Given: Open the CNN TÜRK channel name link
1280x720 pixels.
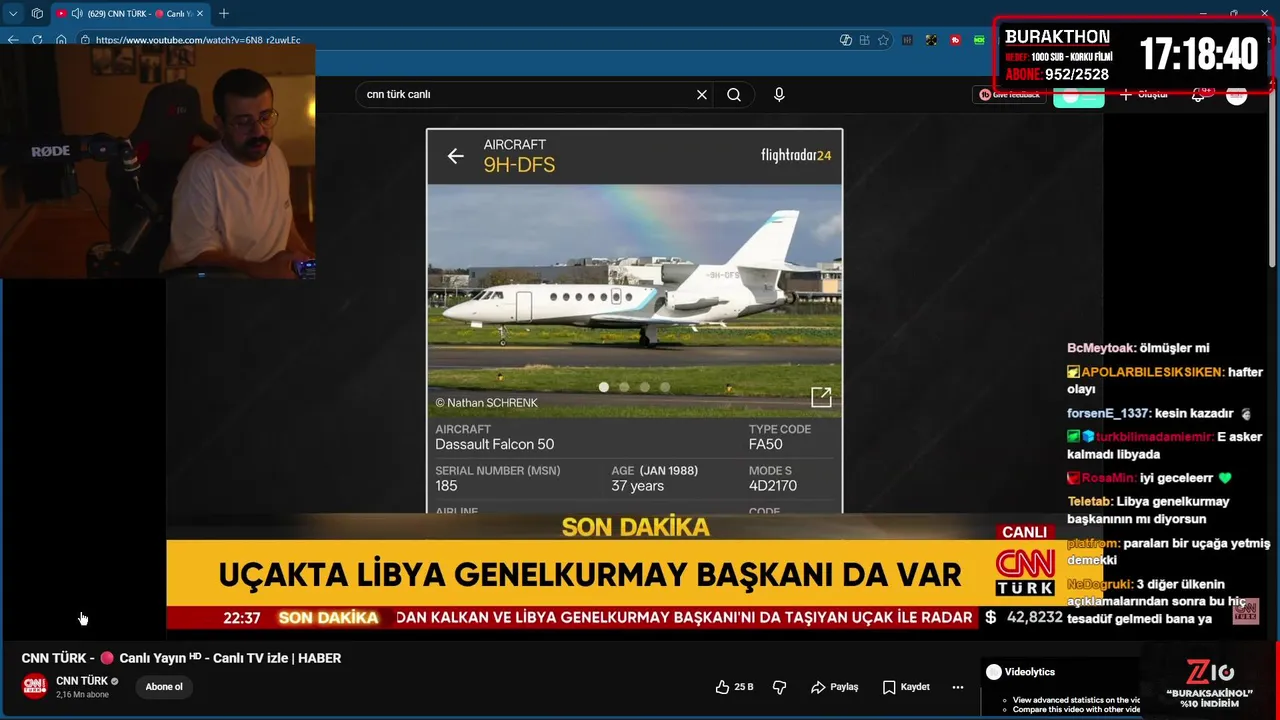Looking at the screenshot, I should pos(82,681).
